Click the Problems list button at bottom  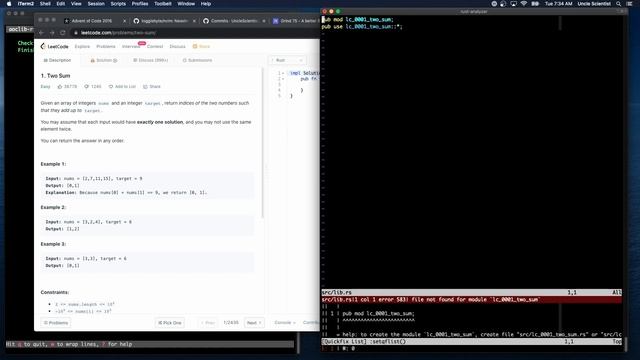pos(56,323)
